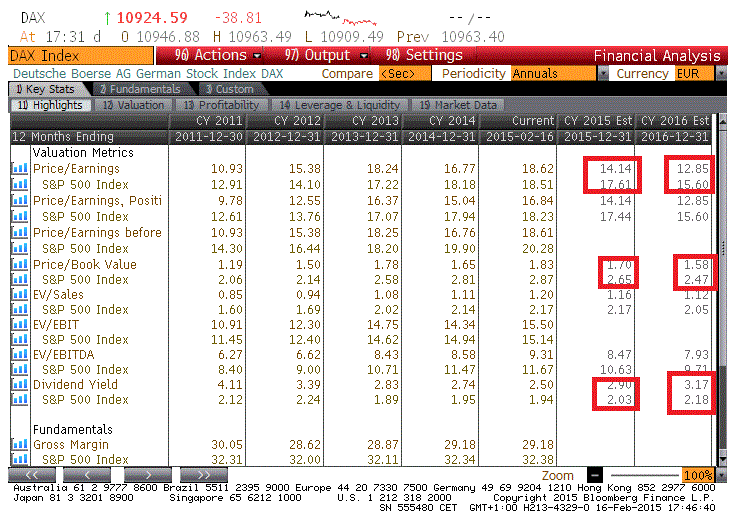This screenshot has width=736, height=527.
Task: Click chart icon next to EV/EBITDA
Action: [20, 354]
